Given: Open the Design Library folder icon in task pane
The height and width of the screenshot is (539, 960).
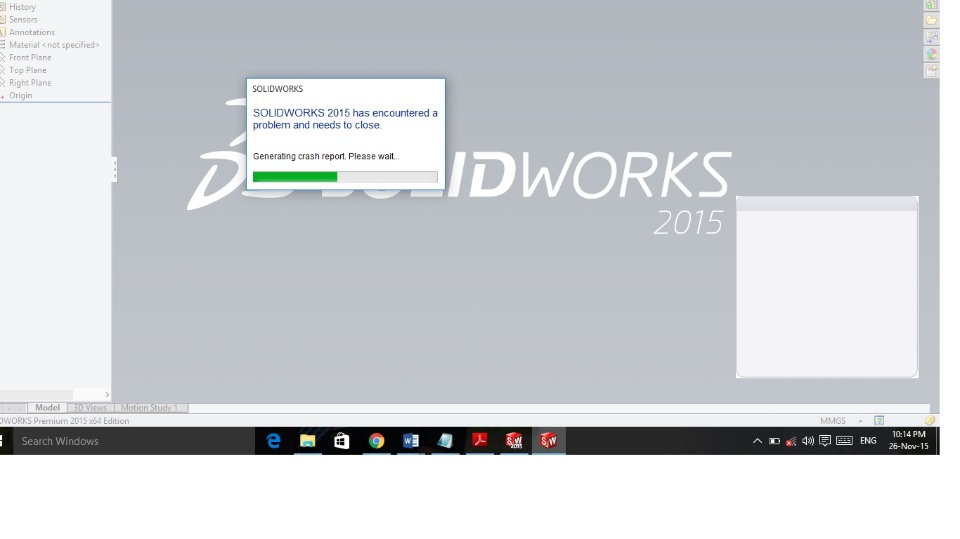Looking at the screenshot, I should pyautogui.click(x=931, y=20).
